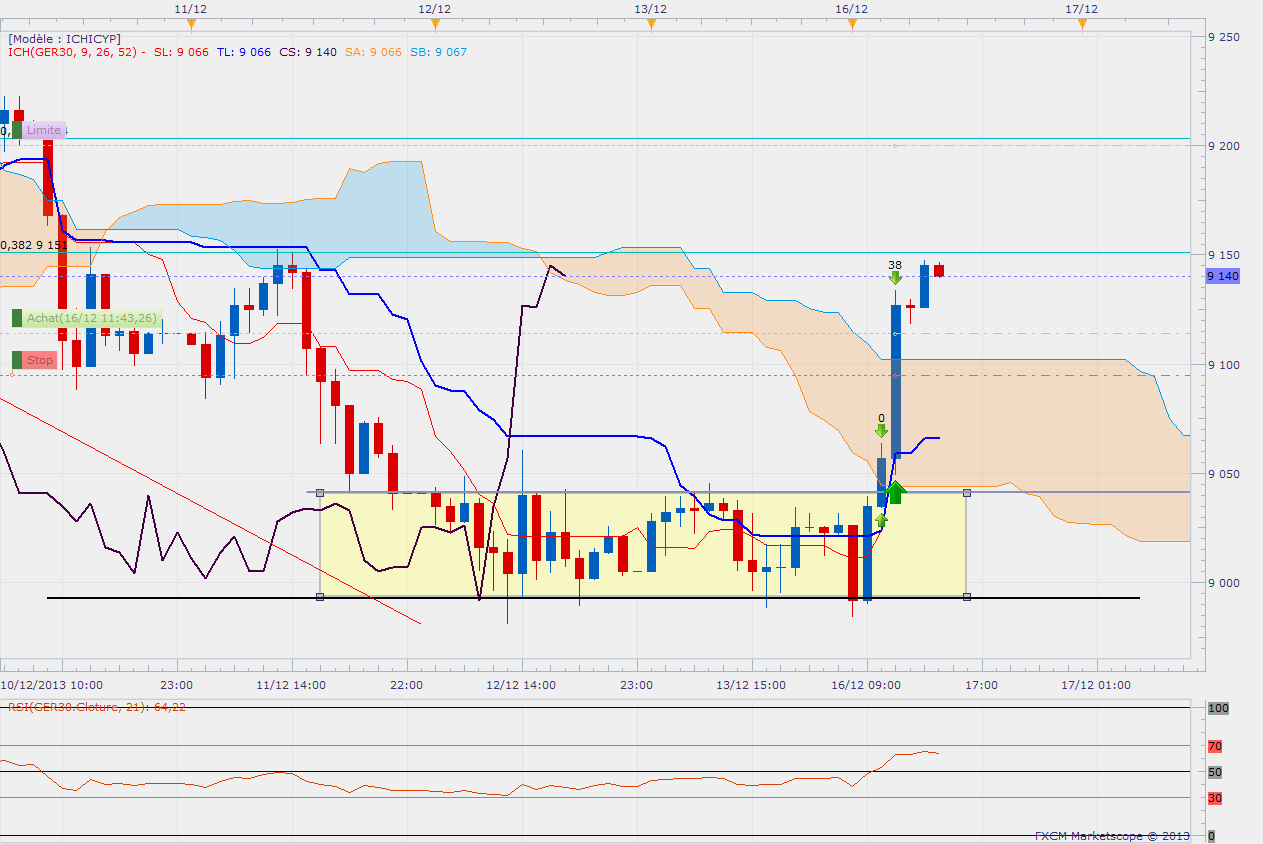The image size is (1263, 844).
Task: Select small green up arrow inside yellow rectangle
Action: 881,520
